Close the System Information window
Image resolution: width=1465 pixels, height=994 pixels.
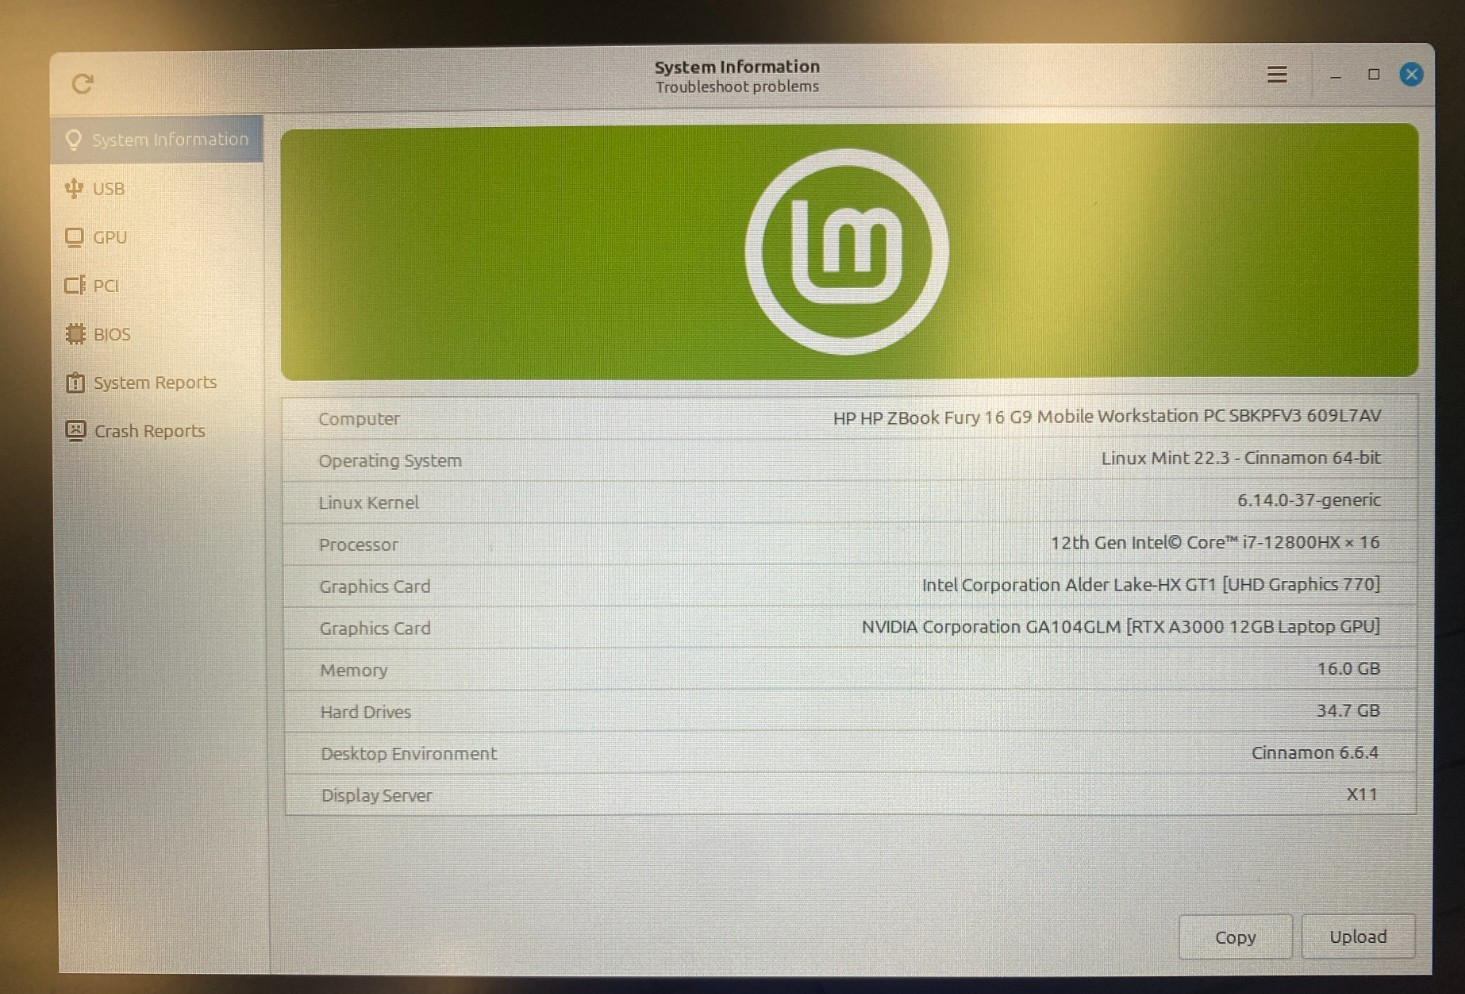(1411, 74)
